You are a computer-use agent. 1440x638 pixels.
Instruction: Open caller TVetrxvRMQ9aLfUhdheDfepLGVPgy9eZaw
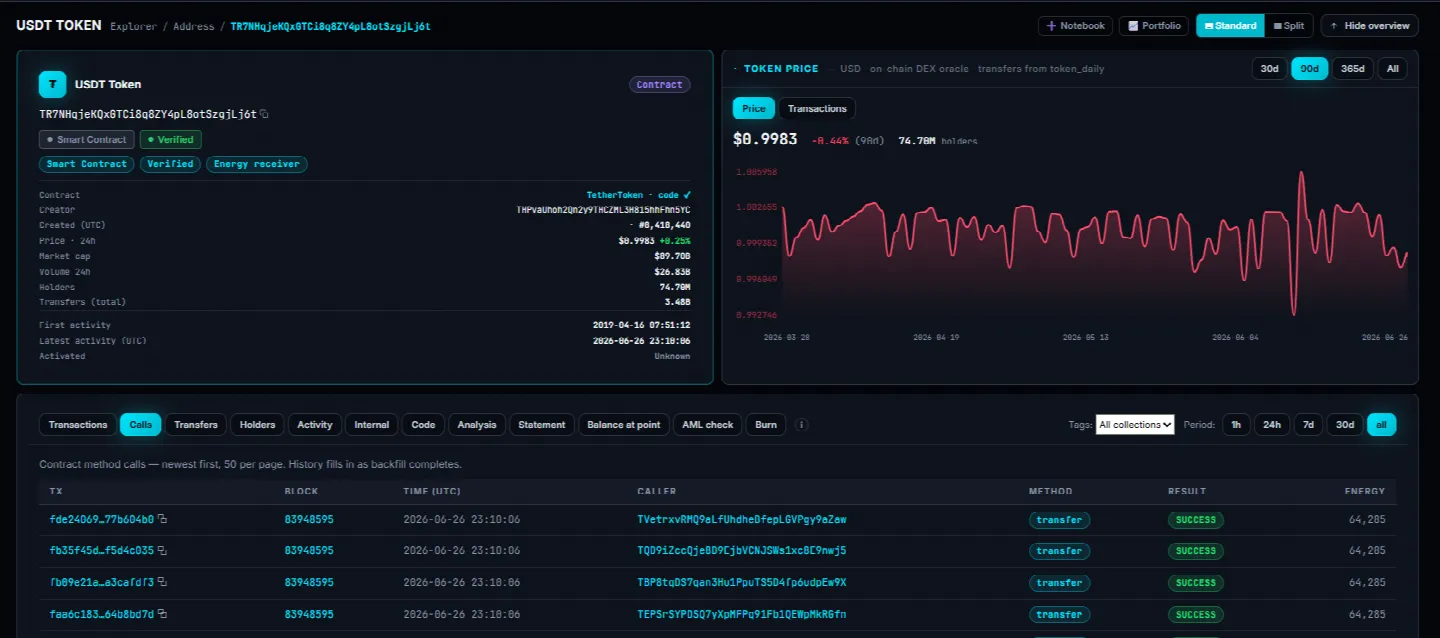point(742,520)
